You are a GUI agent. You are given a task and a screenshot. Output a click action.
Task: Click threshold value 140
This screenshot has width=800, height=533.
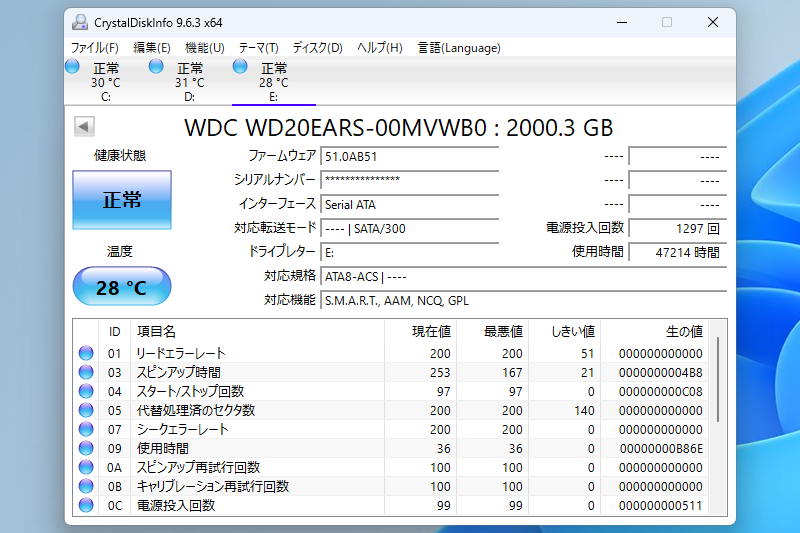point(584,411)
